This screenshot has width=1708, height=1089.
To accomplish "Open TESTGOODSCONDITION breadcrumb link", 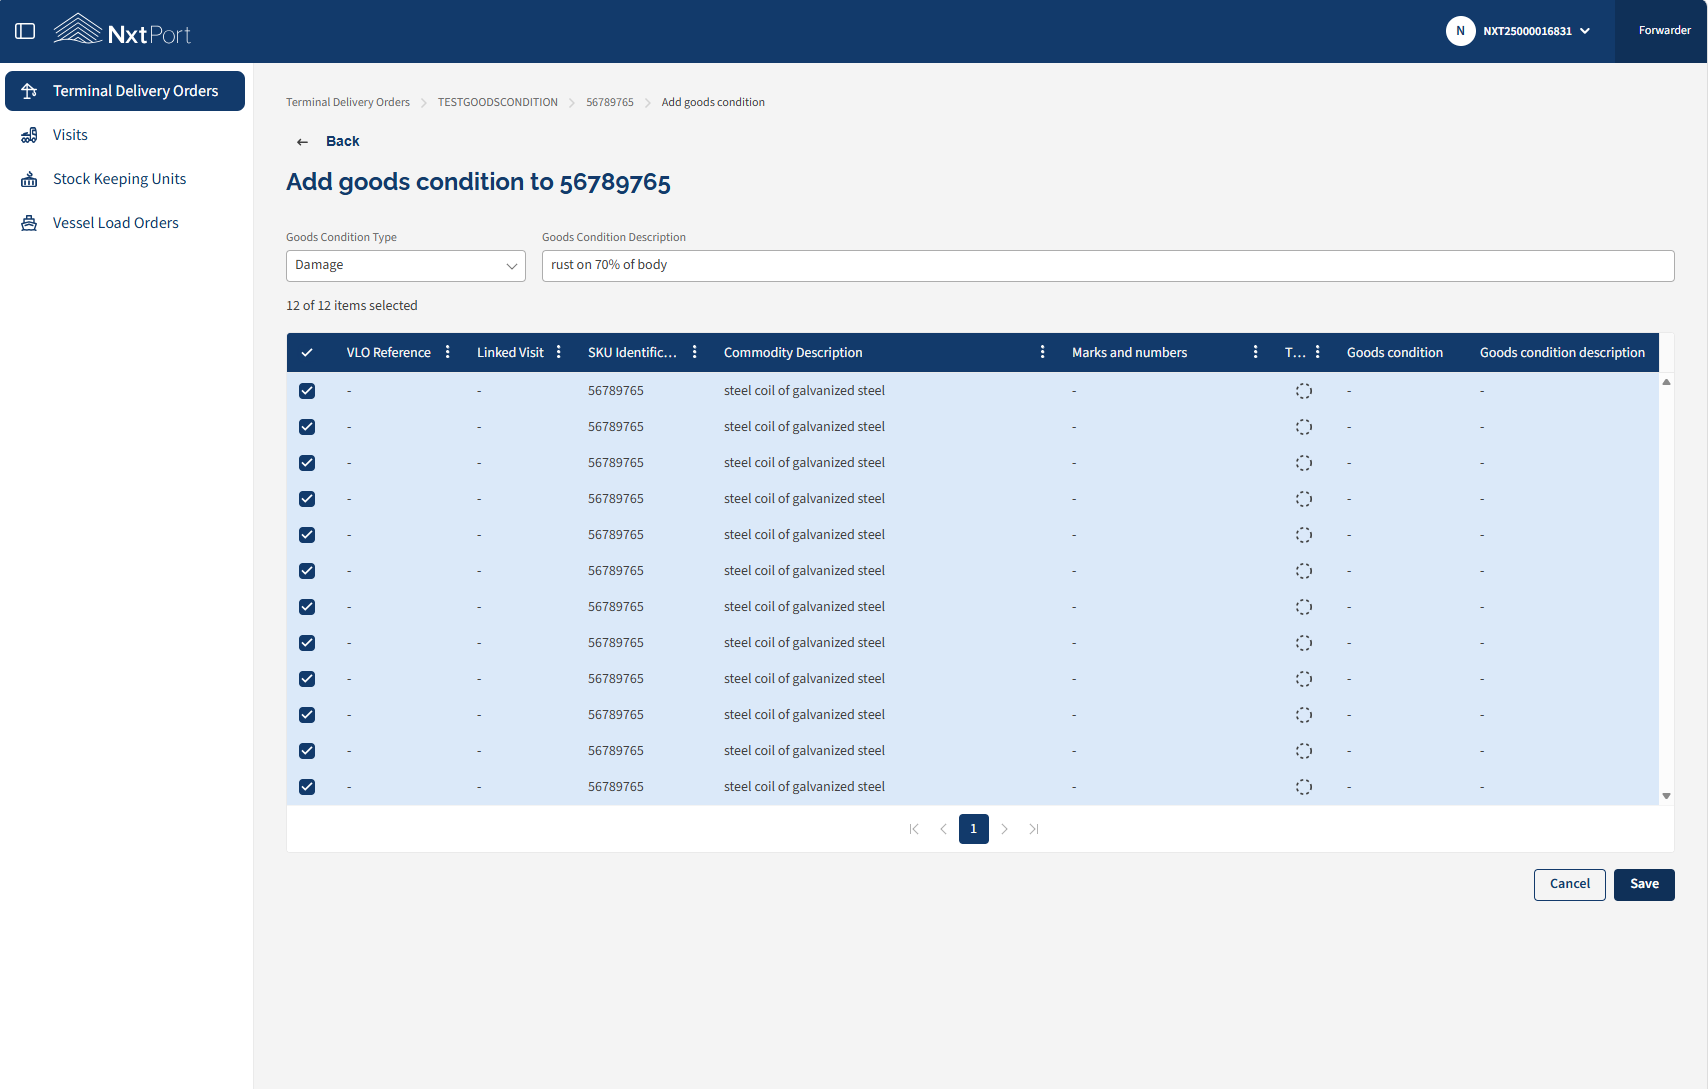I will (x=498, y=103).
